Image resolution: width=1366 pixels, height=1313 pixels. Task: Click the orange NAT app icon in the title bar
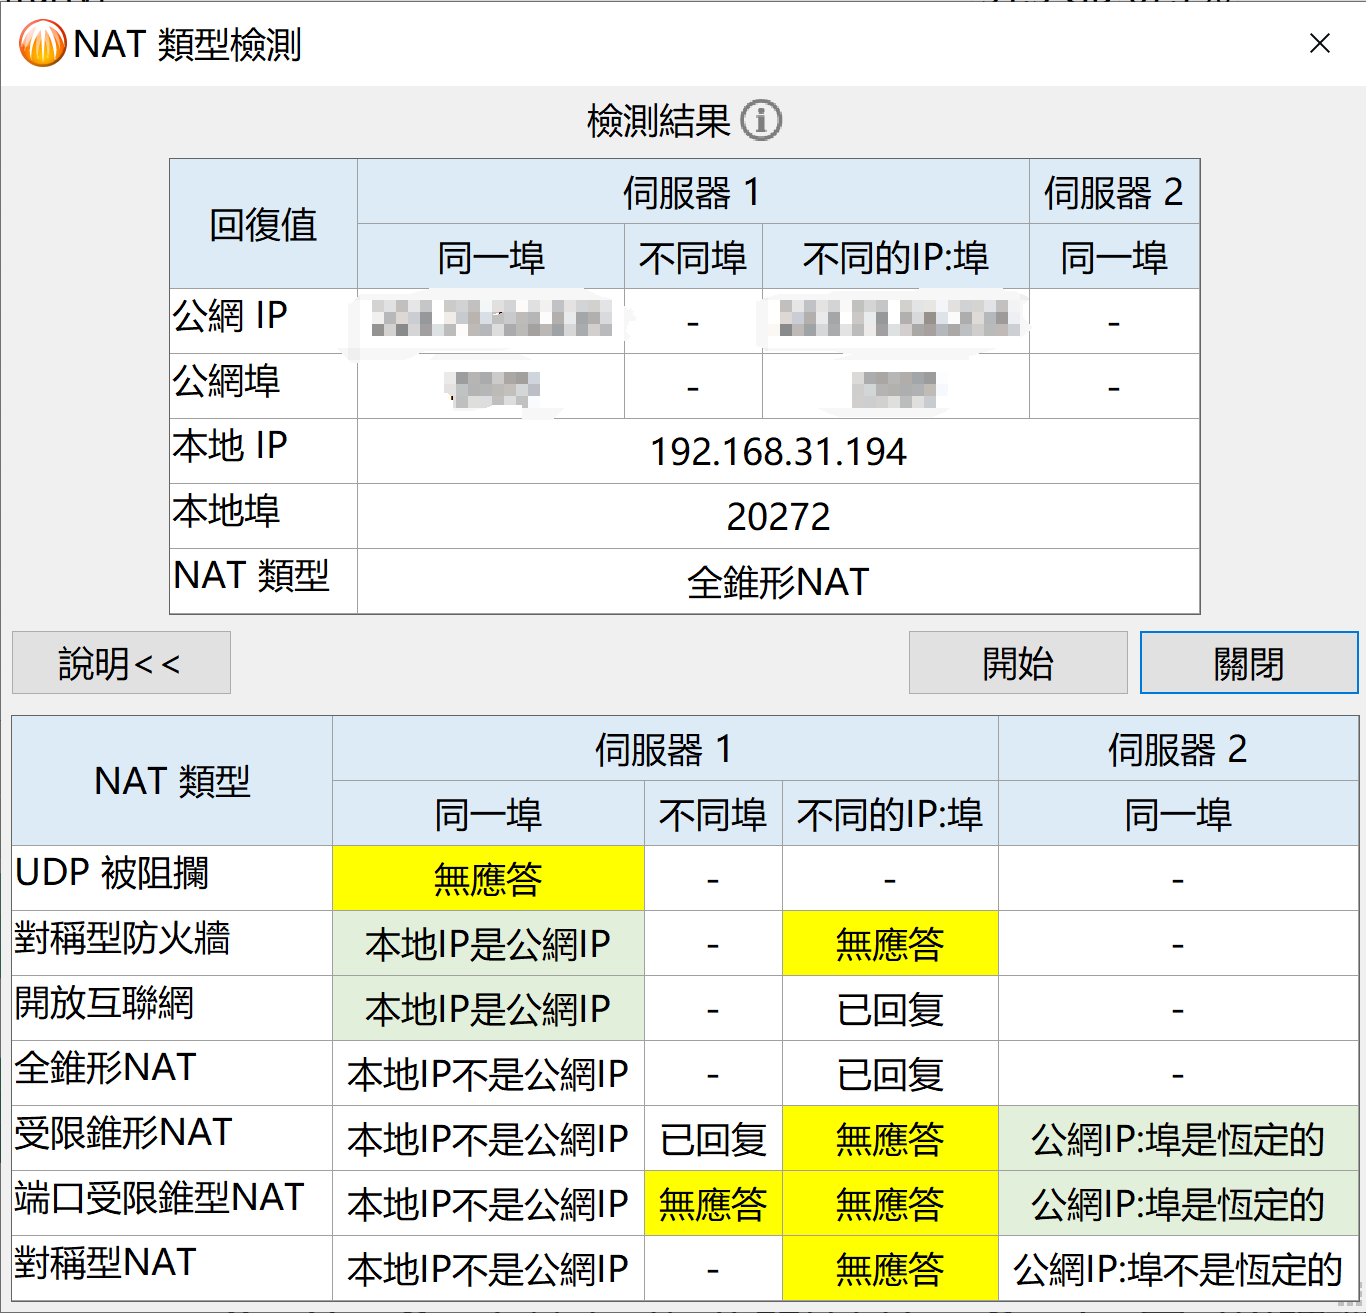[42, 44]
